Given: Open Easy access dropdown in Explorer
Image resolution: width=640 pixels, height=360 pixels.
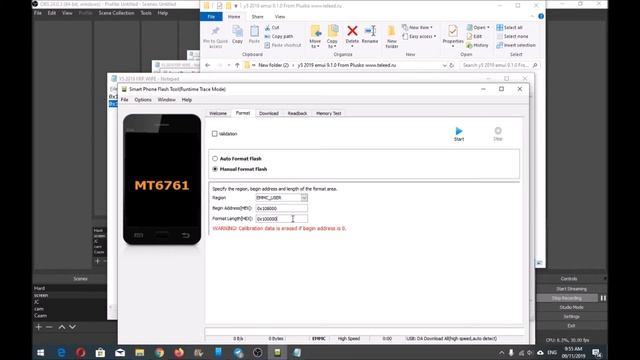Looking at the screenshot, I should pyautogui.click(x=419, y=36).
